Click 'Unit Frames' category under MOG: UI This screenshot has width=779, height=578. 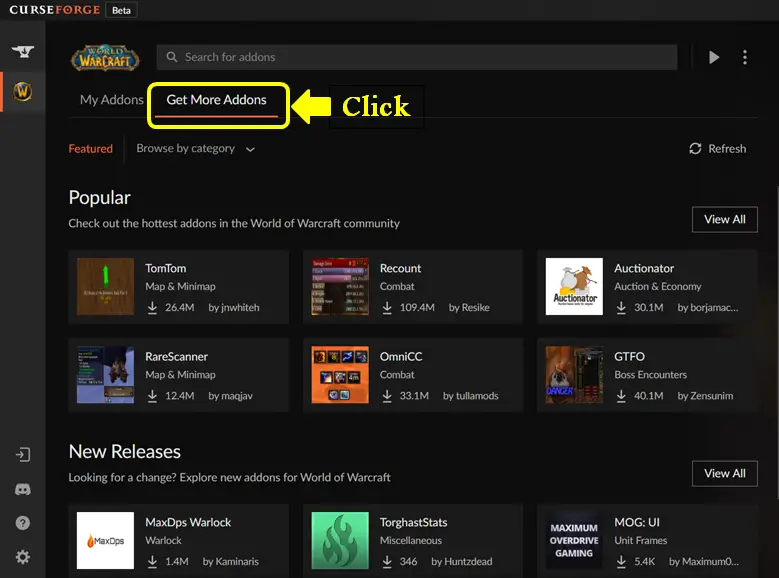(640, 540)
